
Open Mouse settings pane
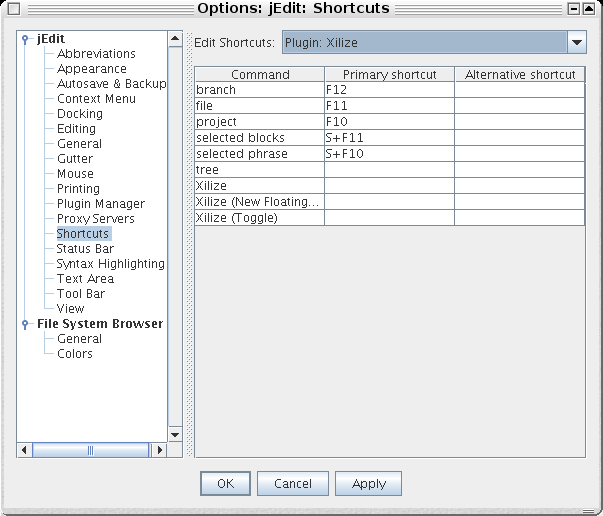75,173
